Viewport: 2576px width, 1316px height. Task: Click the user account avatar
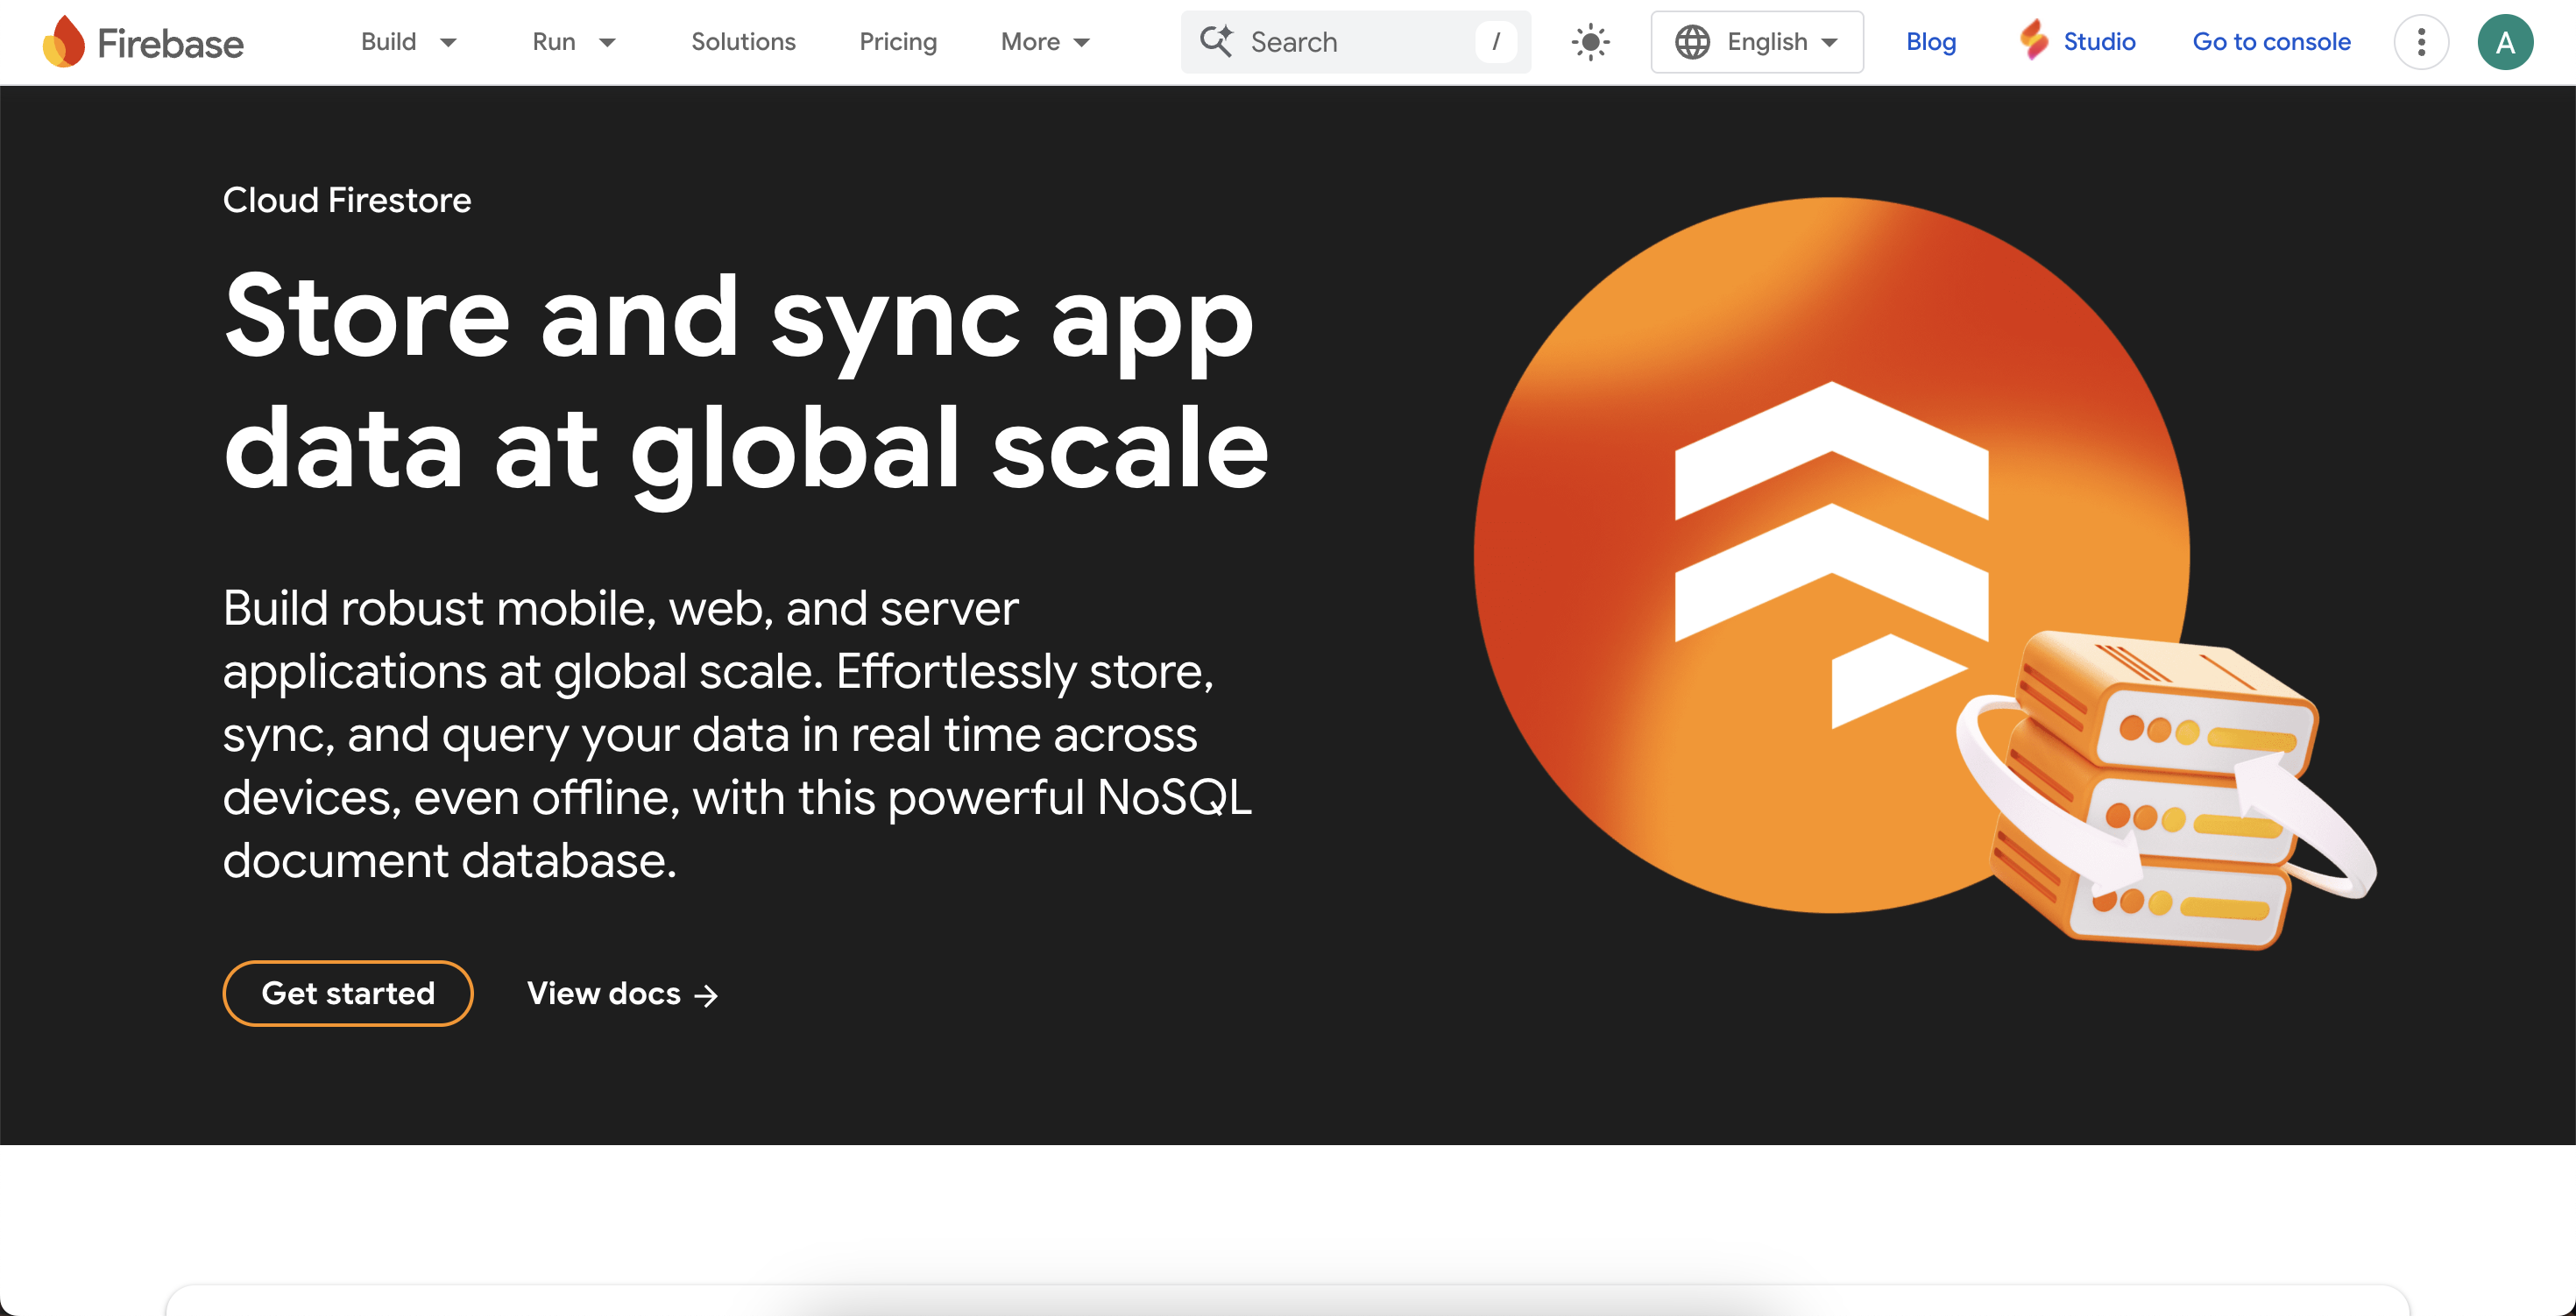pos(2505,42)
